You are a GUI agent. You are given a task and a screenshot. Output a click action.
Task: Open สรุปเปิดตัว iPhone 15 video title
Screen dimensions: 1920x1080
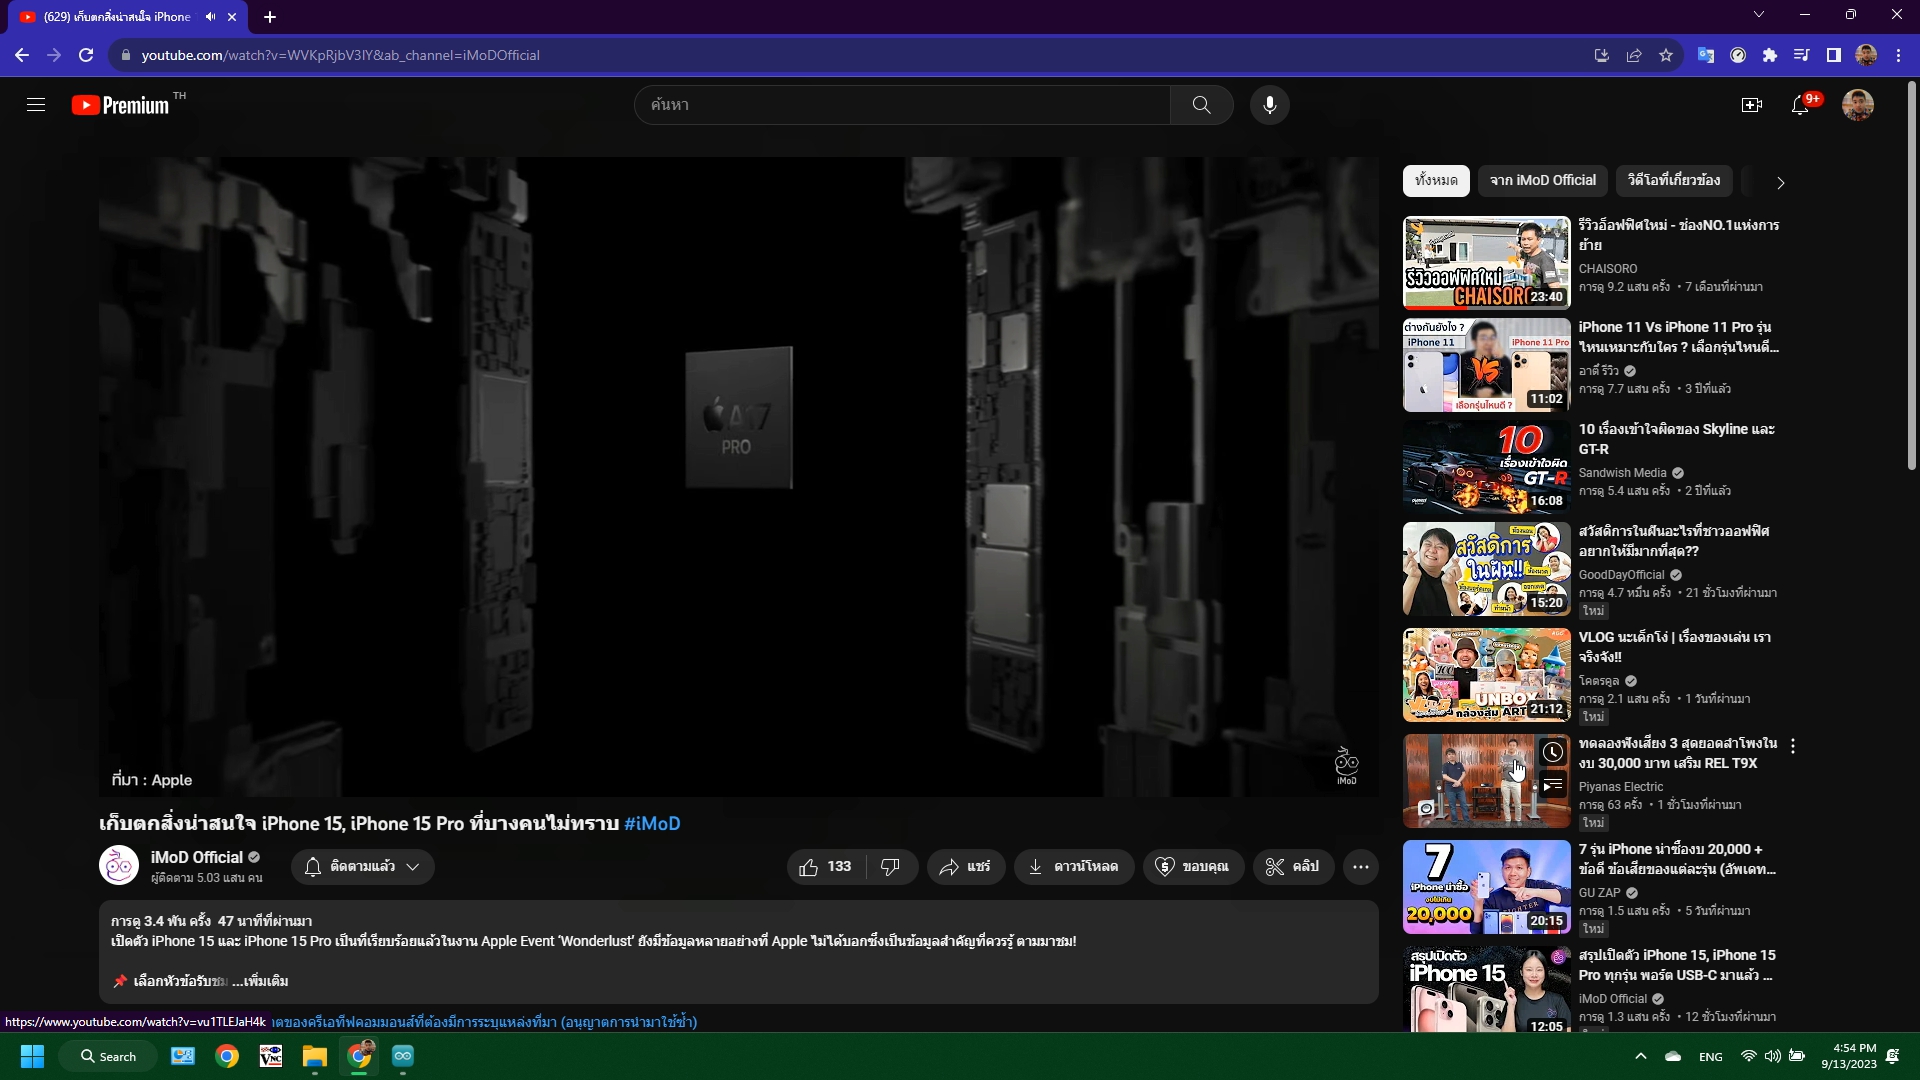point(1677,965)
